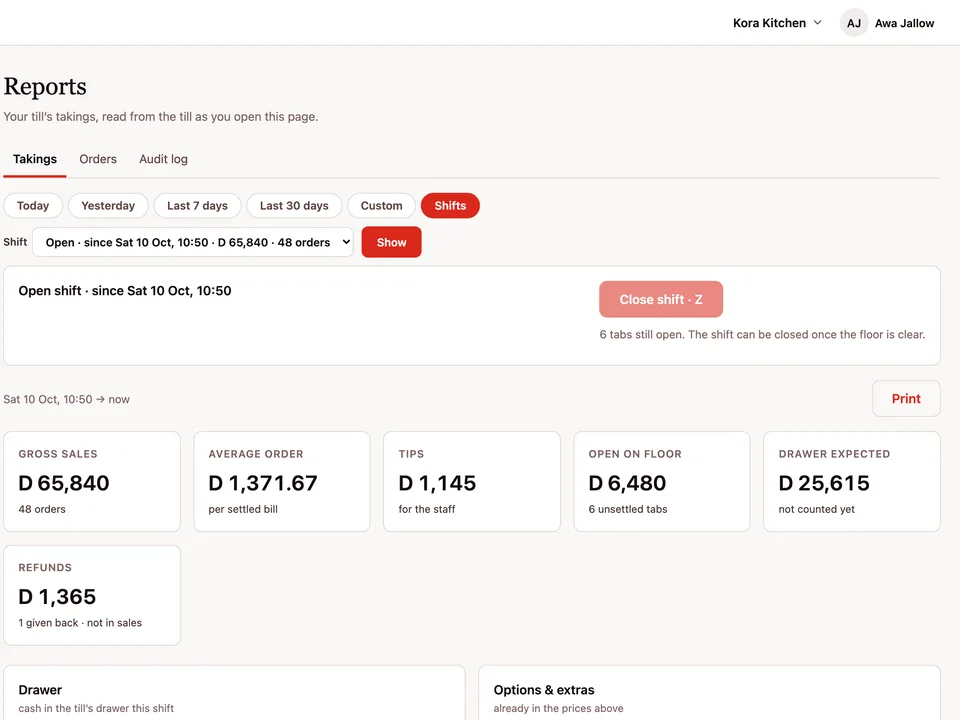Screen dimensions: 960x720
Task: Select the Last 7 days filter
Action: [x=197, y=206]
